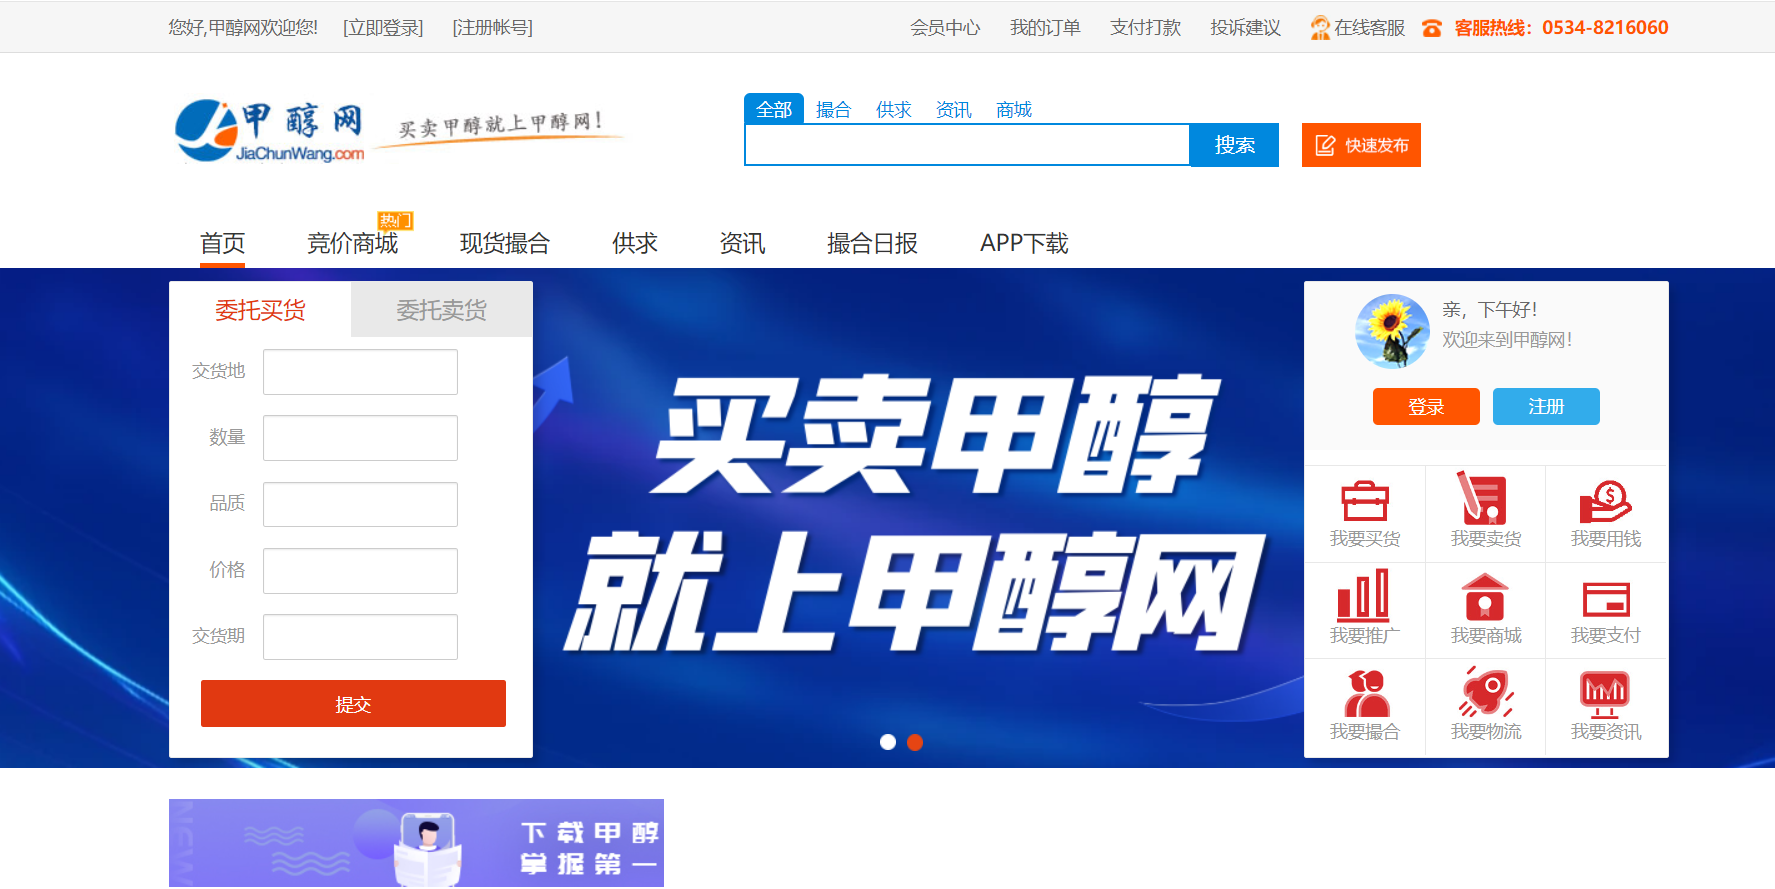The height and width of the screenshot is (889, 1775).
Task: Open 供求 in the main navigation
Action: [x=635, y=243]
